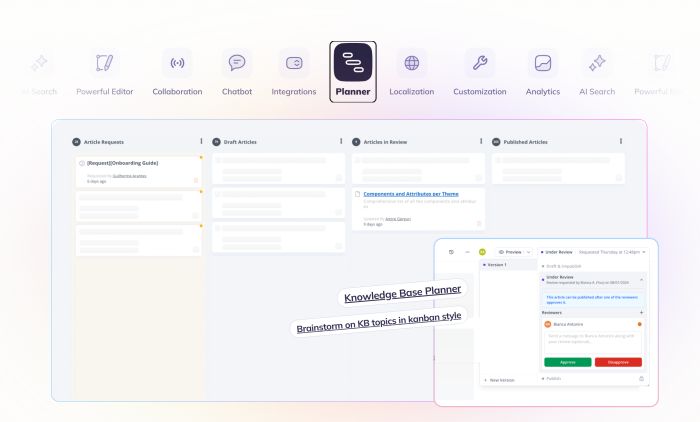Open the Chatbot feature tab

[x=237, y=73]
